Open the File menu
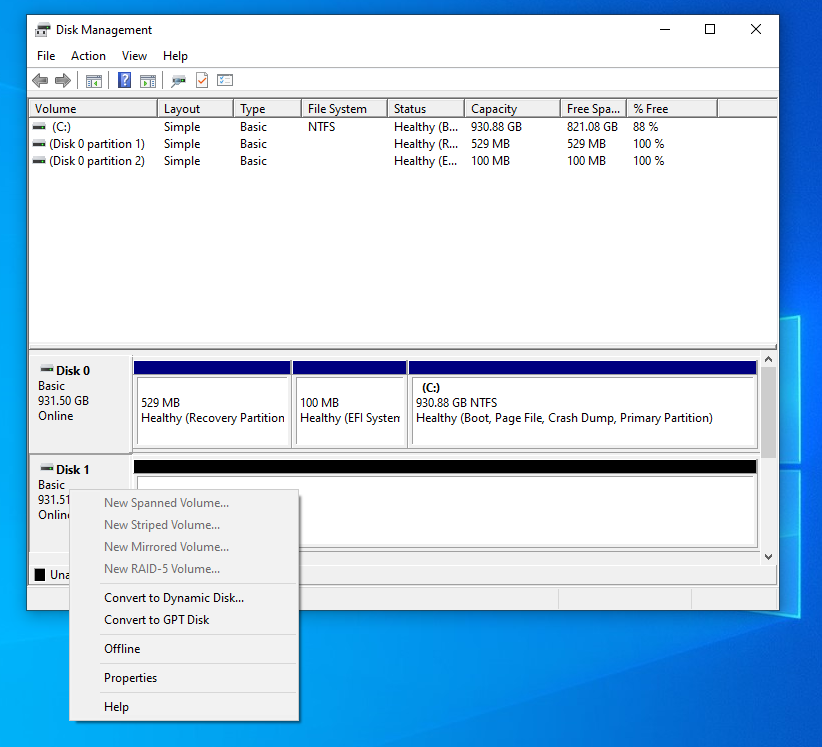This screenshot has height=747, width=822. pyautogui.click(x=46, y=56)
